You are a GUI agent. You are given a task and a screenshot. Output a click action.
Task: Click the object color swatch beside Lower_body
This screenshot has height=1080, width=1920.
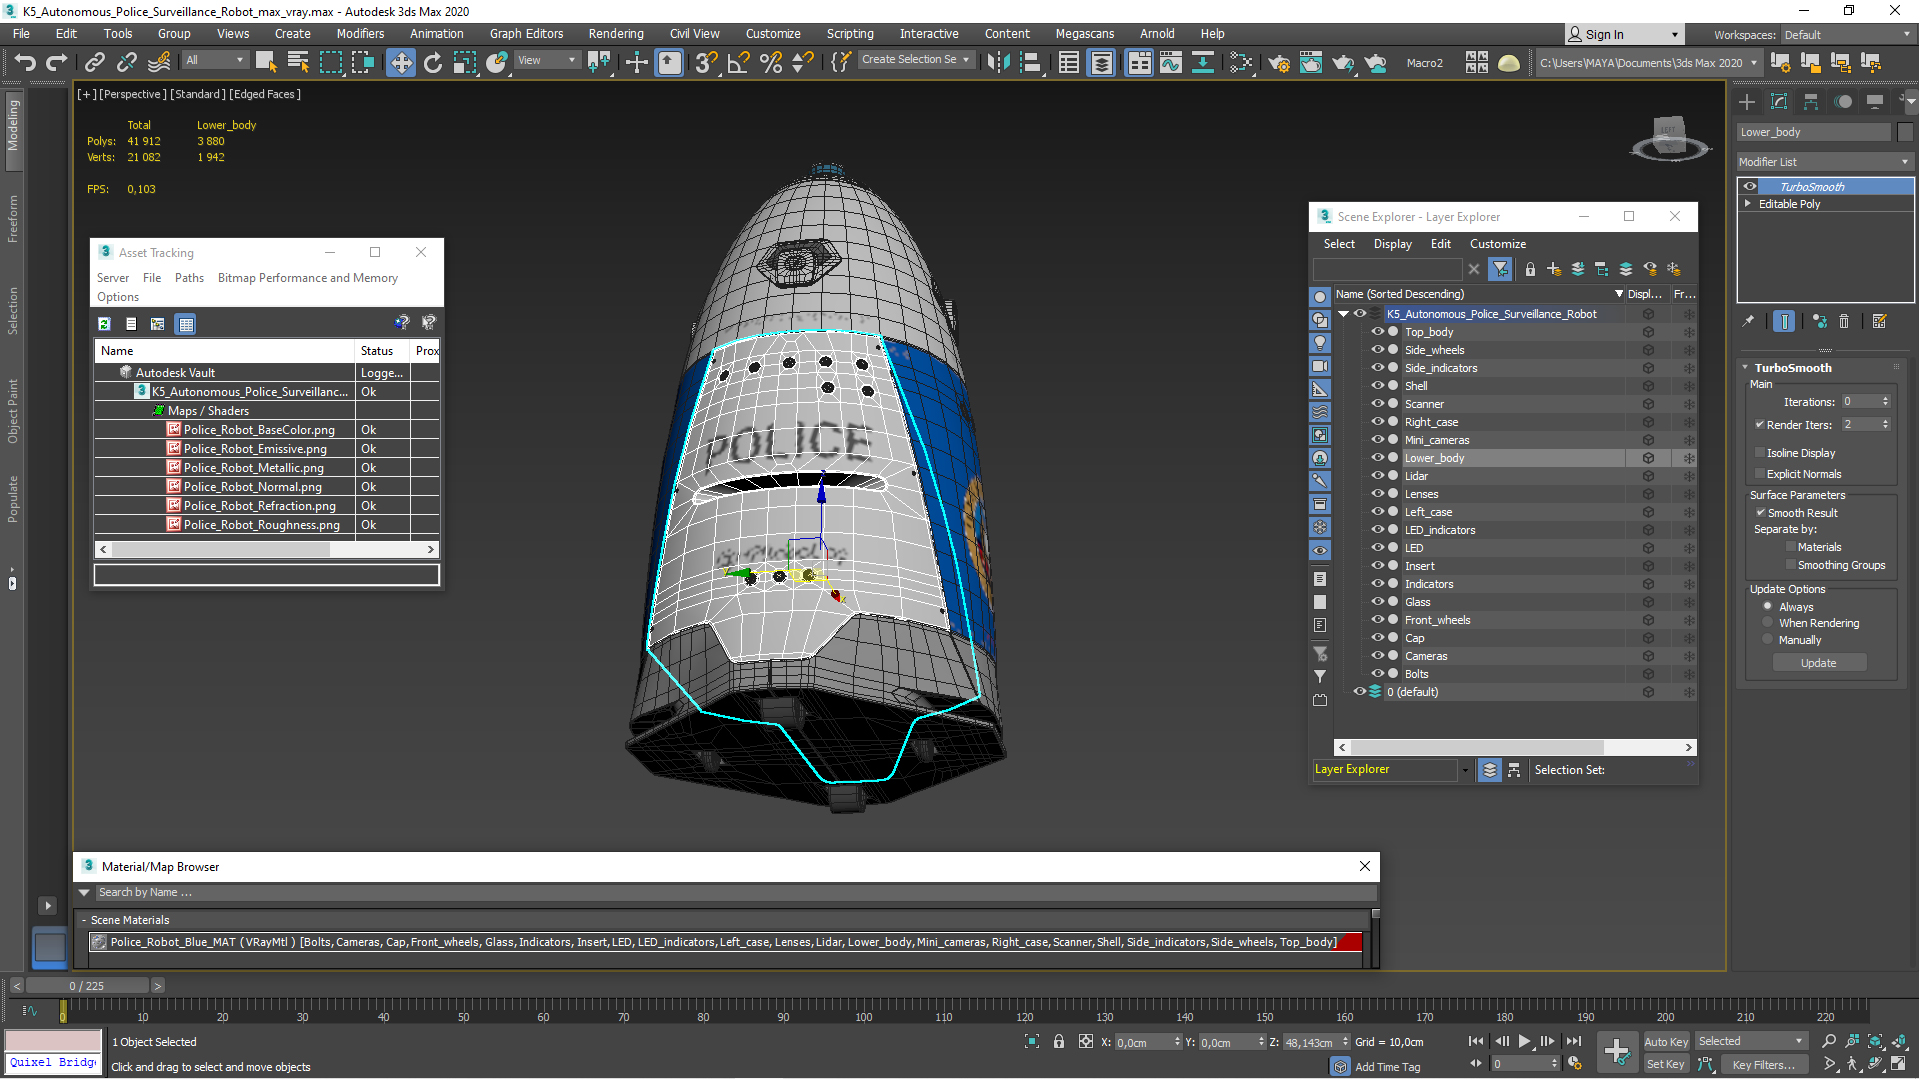tap(1904, 132)
